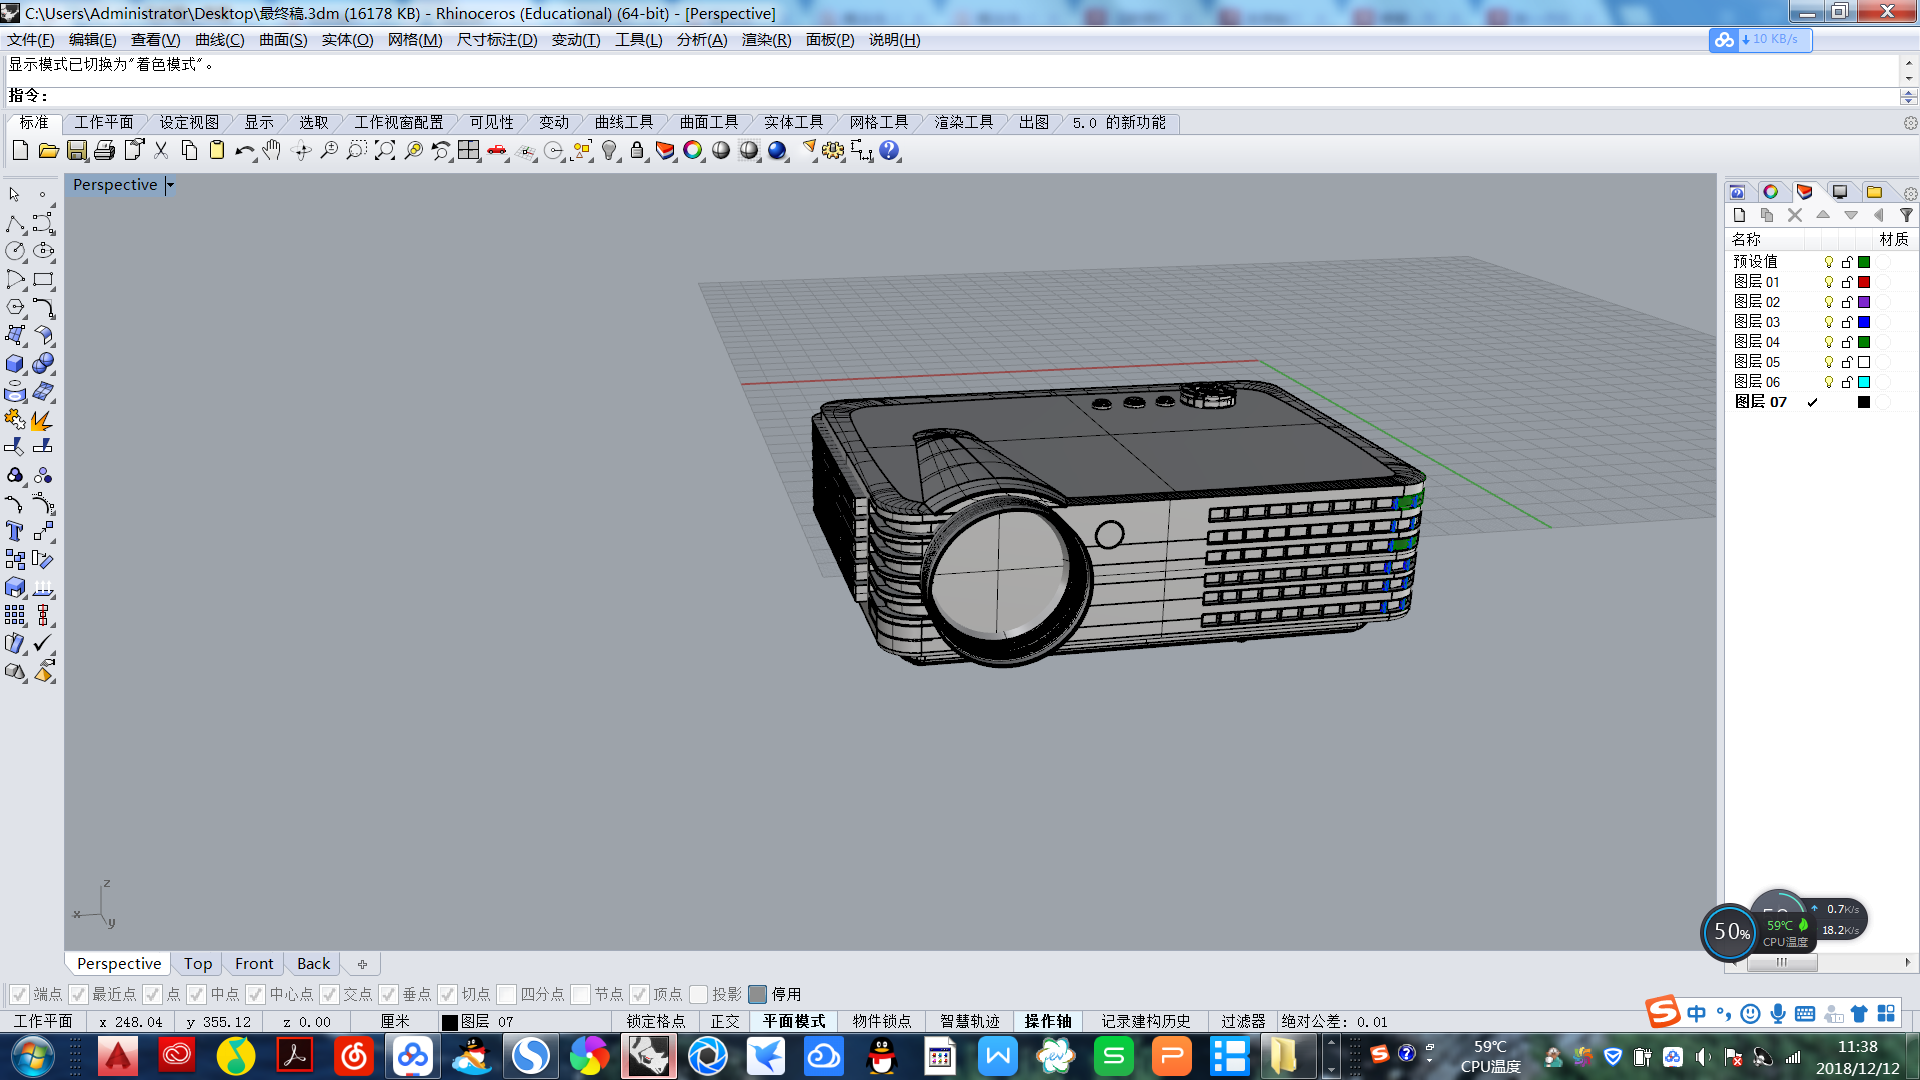Hide 图层 03 via its light bulb
The height and width of the screenshot is (1080, 1920).
tap(1829, 322)
